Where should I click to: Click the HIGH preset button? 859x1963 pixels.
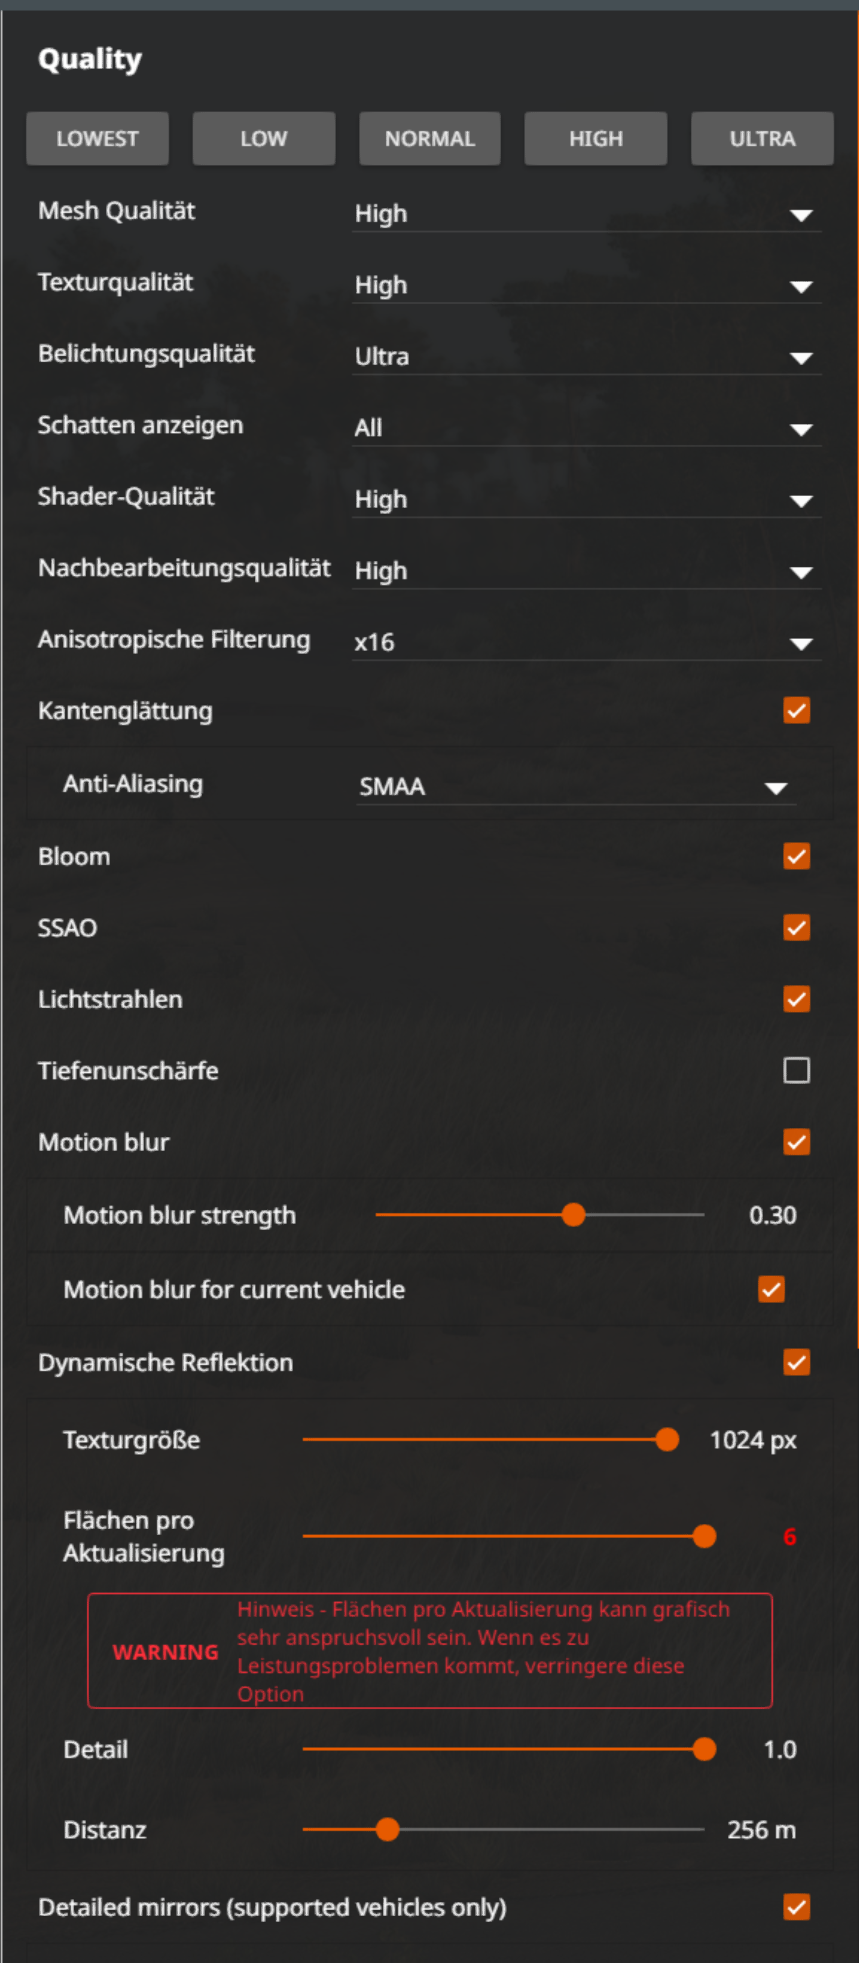point(596,139)
